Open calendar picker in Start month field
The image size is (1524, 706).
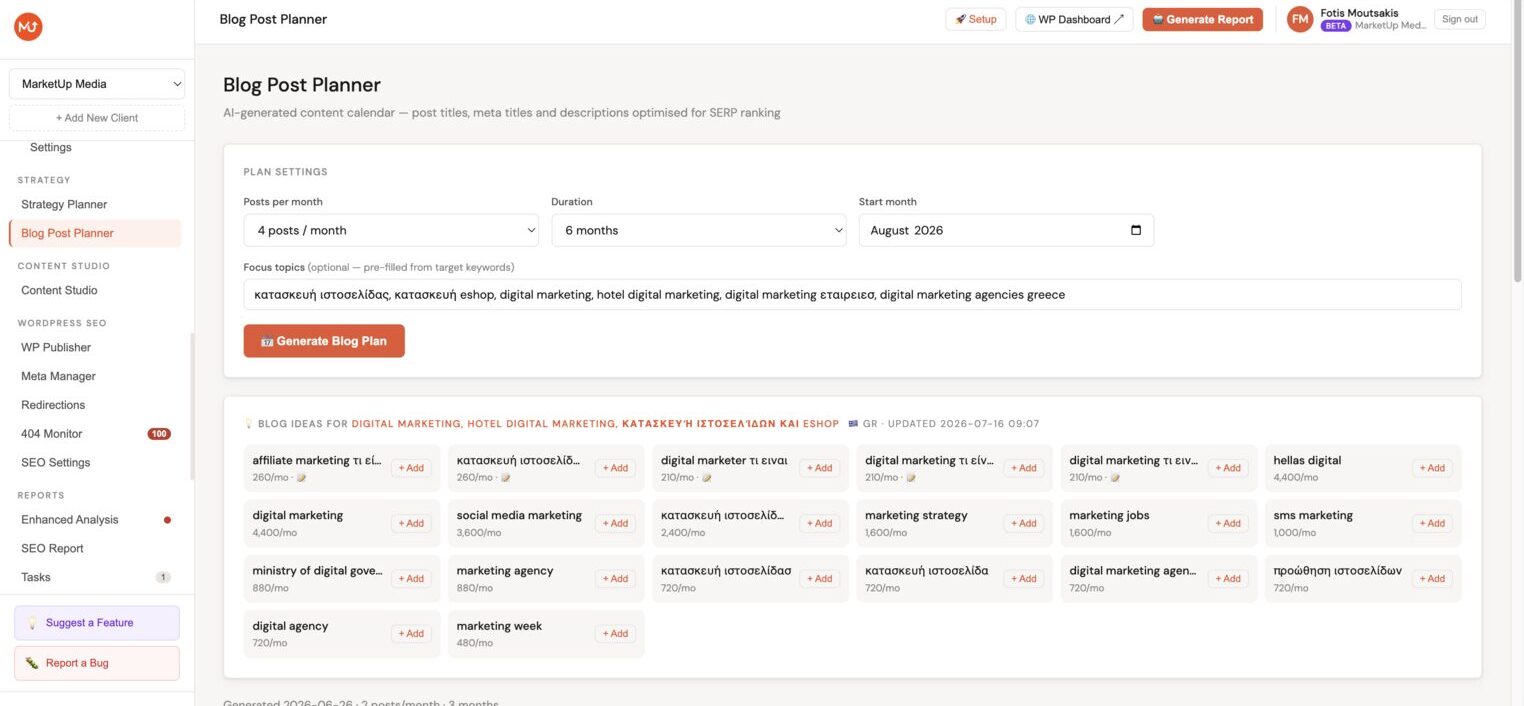[x=1136, y=230]
